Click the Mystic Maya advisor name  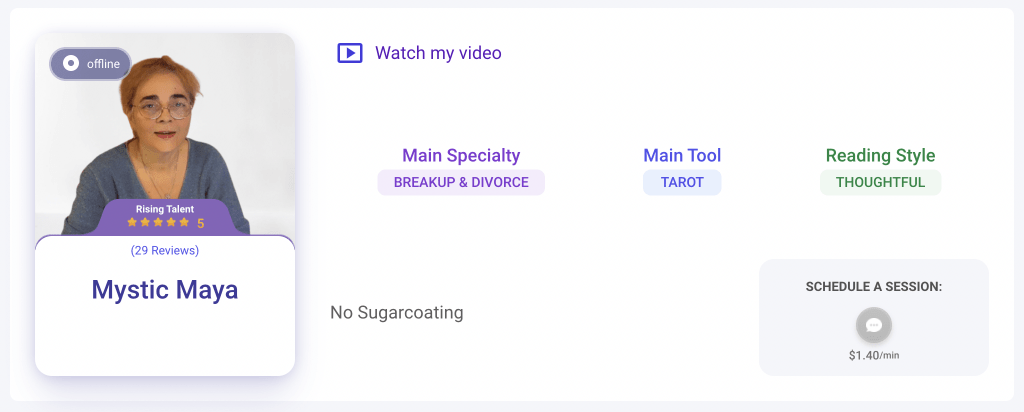pyautogui.click(x=165, y=290)
